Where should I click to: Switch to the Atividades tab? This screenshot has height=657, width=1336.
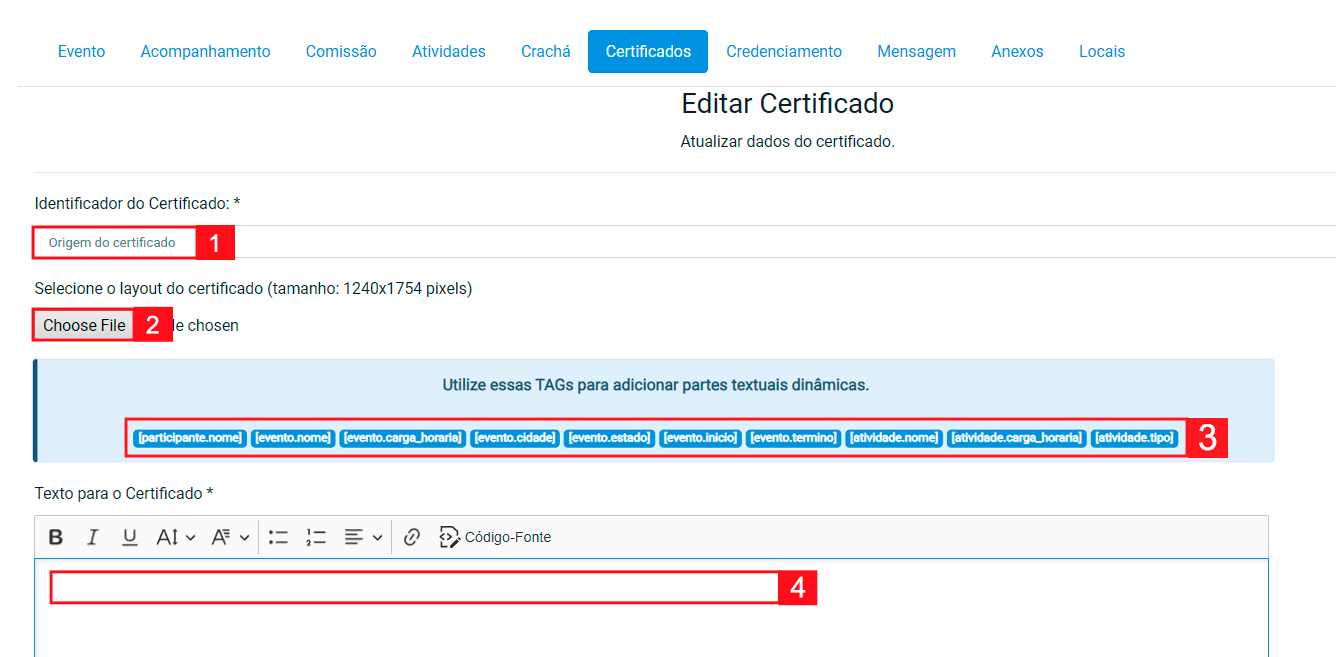448,51
